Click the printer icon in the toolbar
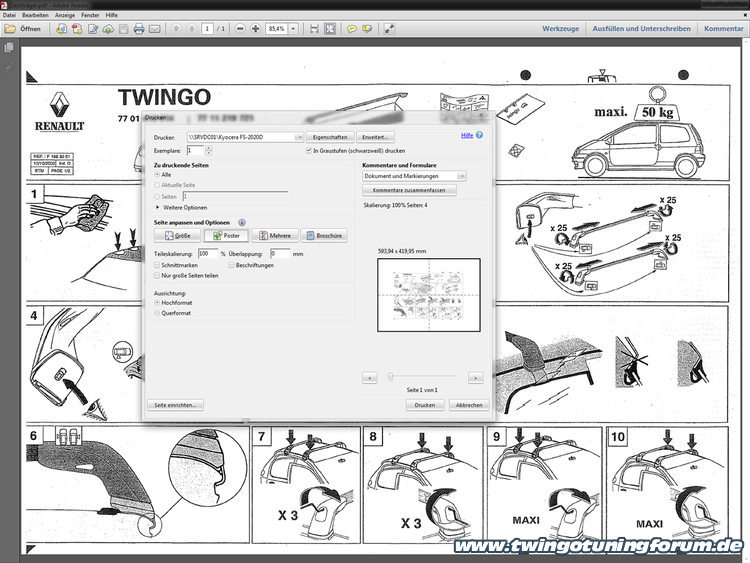Viewport: 750px width, 563px height. pos(139,29)
